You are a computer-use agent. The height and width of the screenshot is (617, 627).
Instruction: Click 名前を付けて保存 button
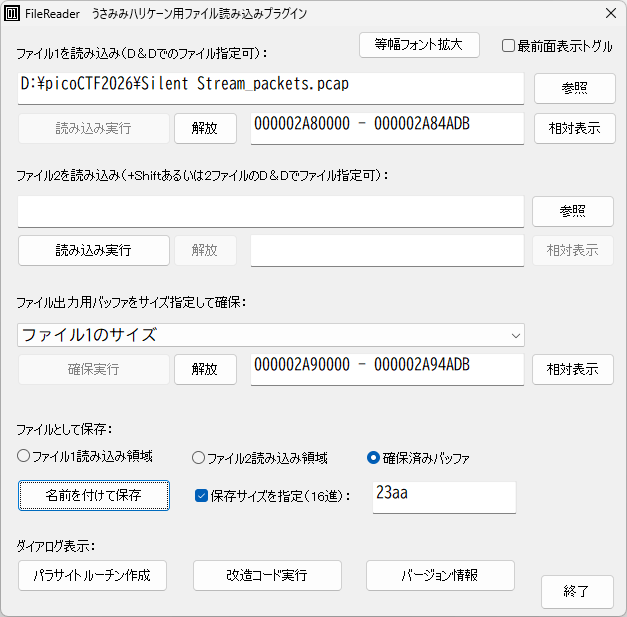click(93, 495)
